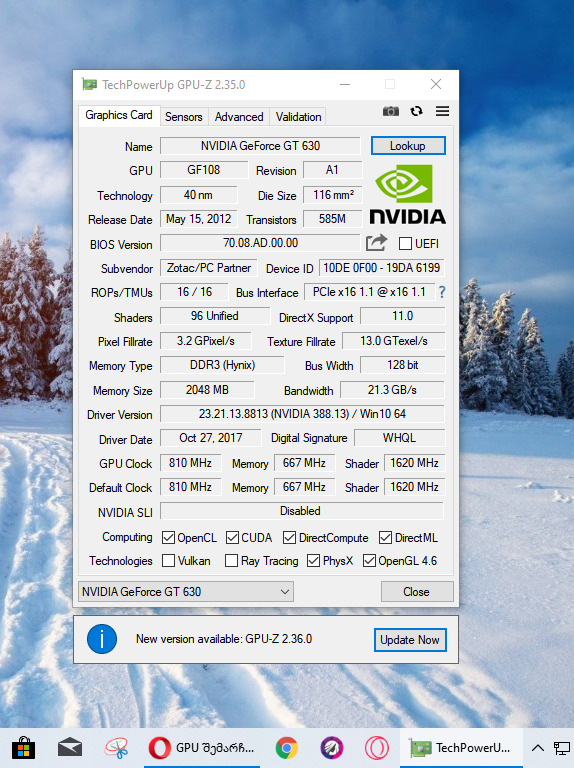Viewport: 574px width, 768px height.
Task: Open Snipping tool icon on taskbar
Action: click(x=117, y=747)
